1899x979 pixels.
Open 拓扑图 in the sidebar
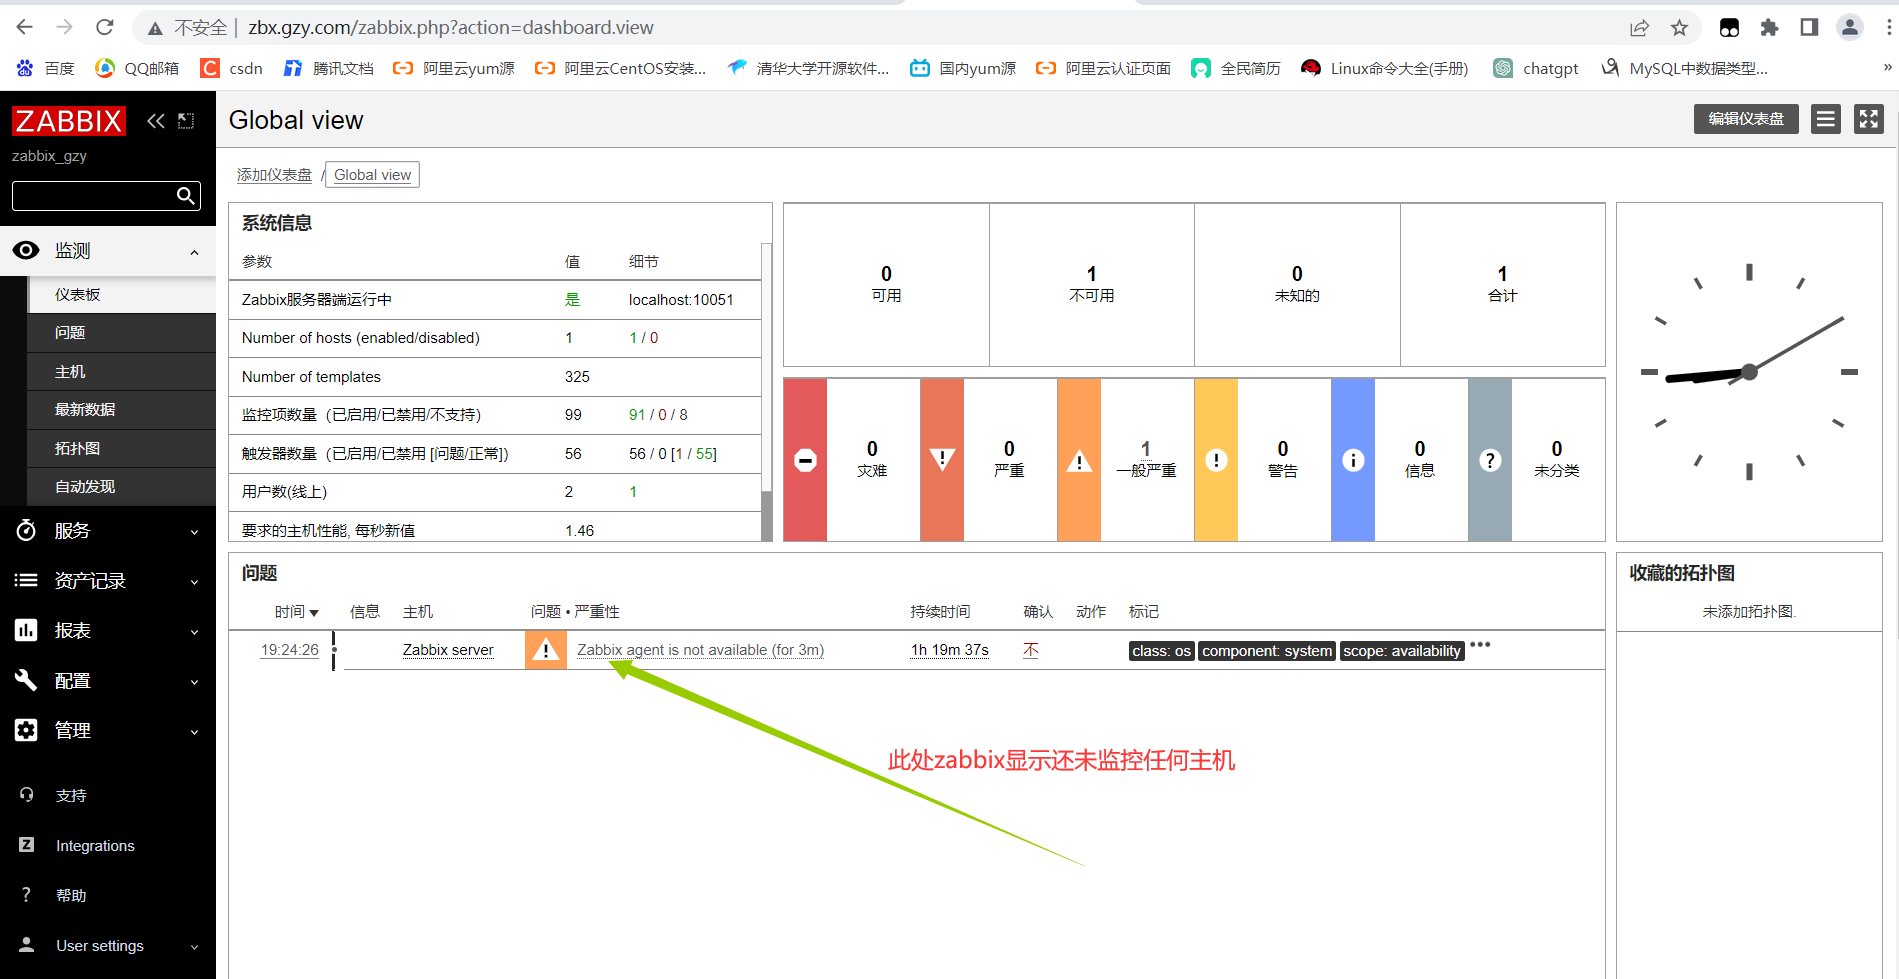122,449
